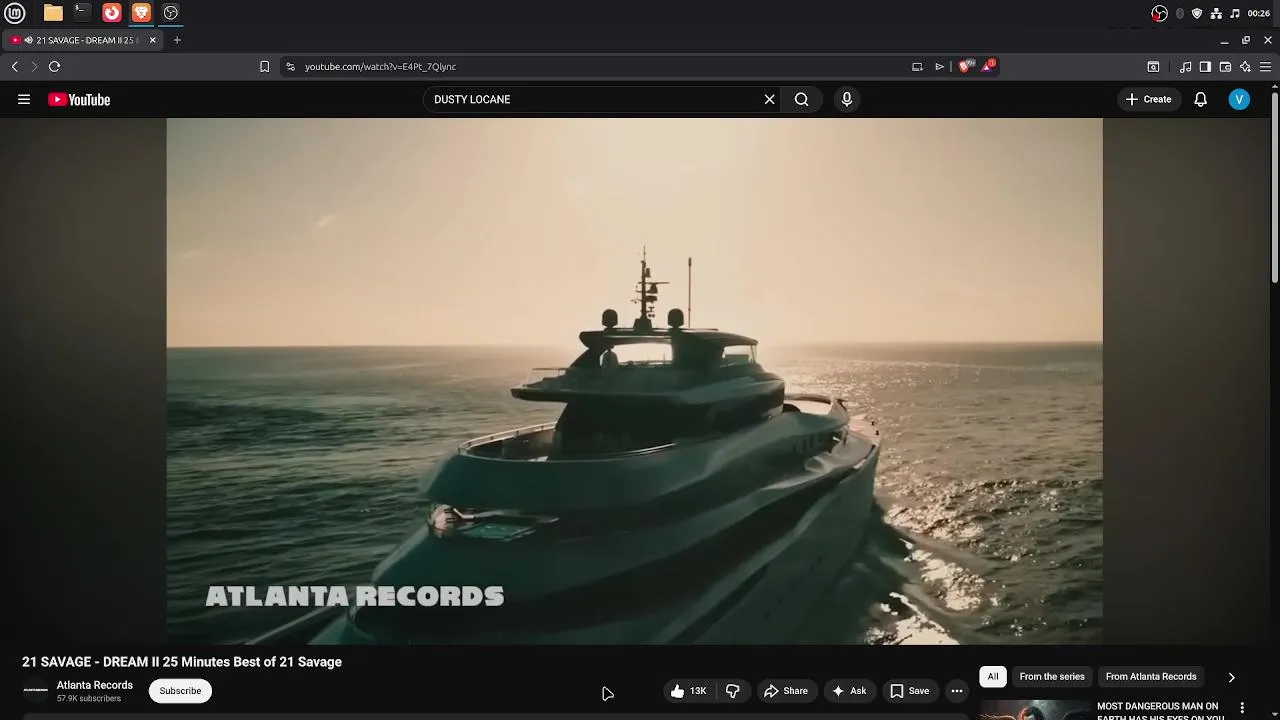Click the playlist/send arrow icon in address bar
Screen dimensions: 1280x720
pyautogui.click(x=939, y=67)
